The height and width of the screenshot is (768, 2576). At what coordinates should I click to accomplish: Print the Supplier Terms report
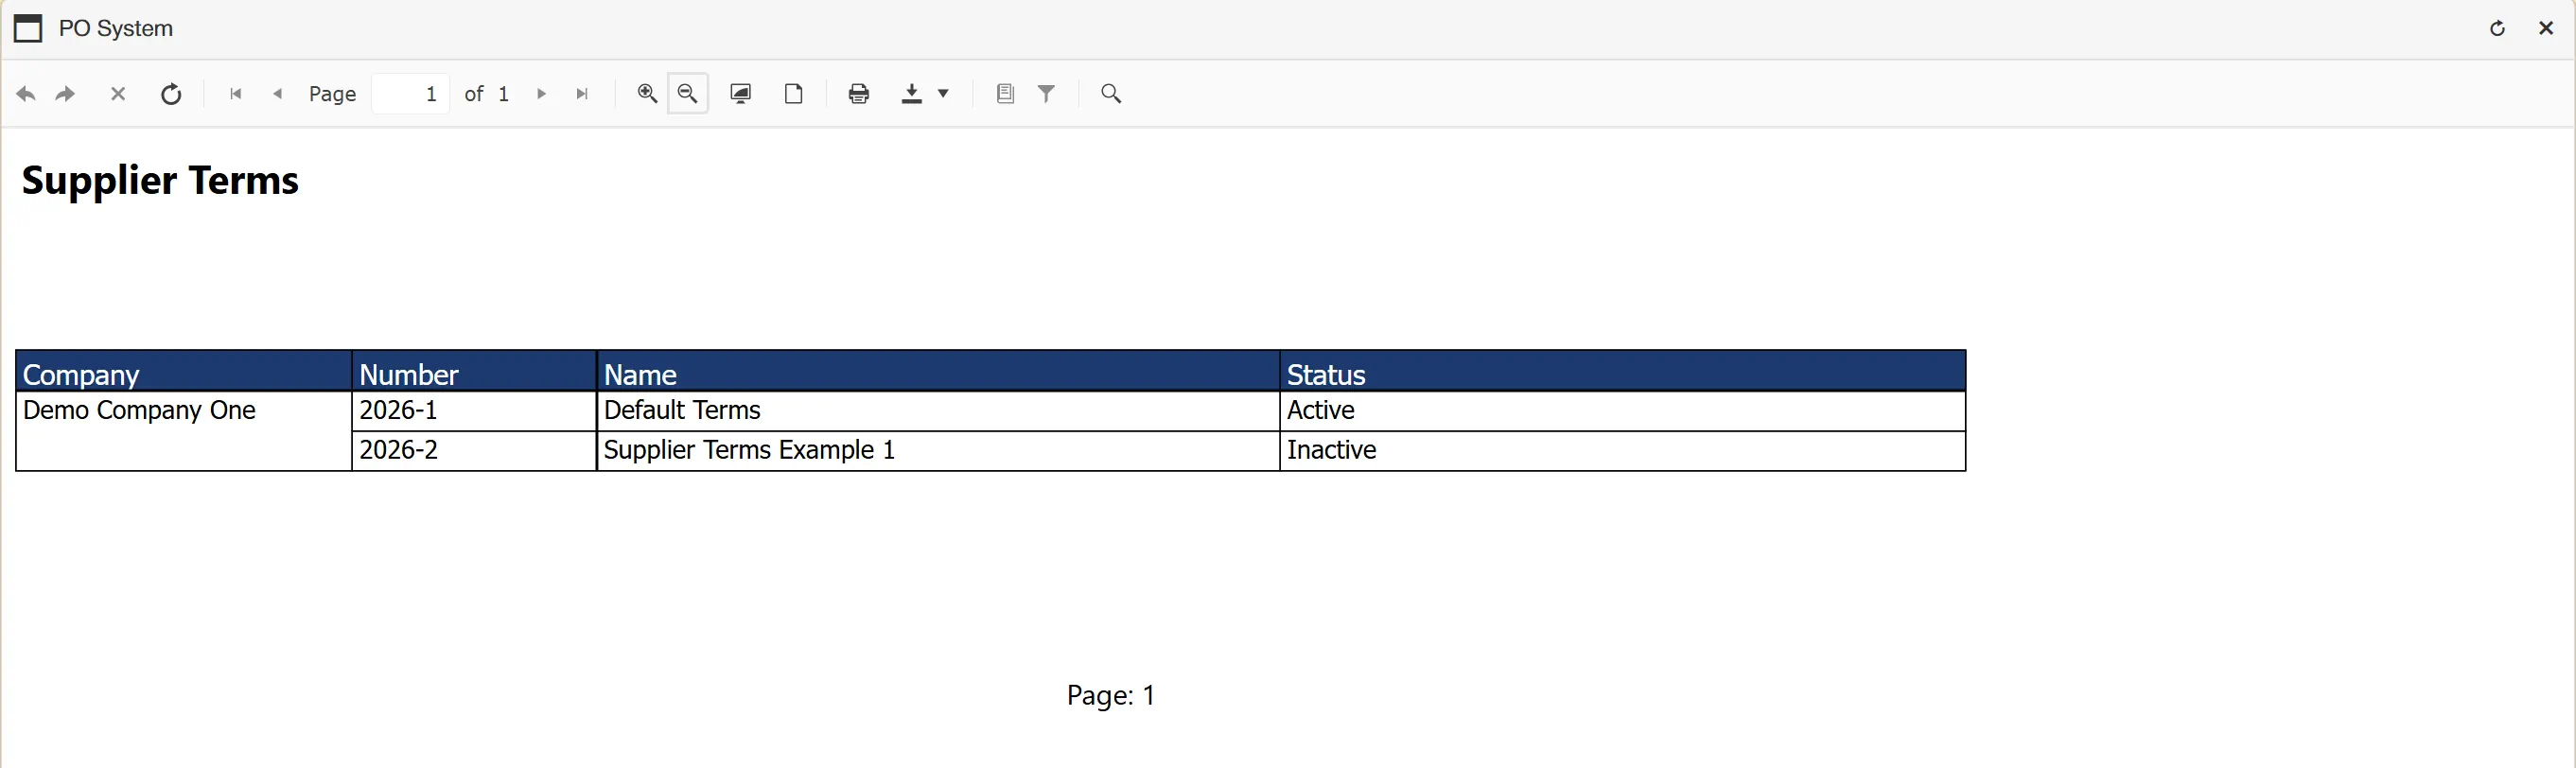(859, 93)
